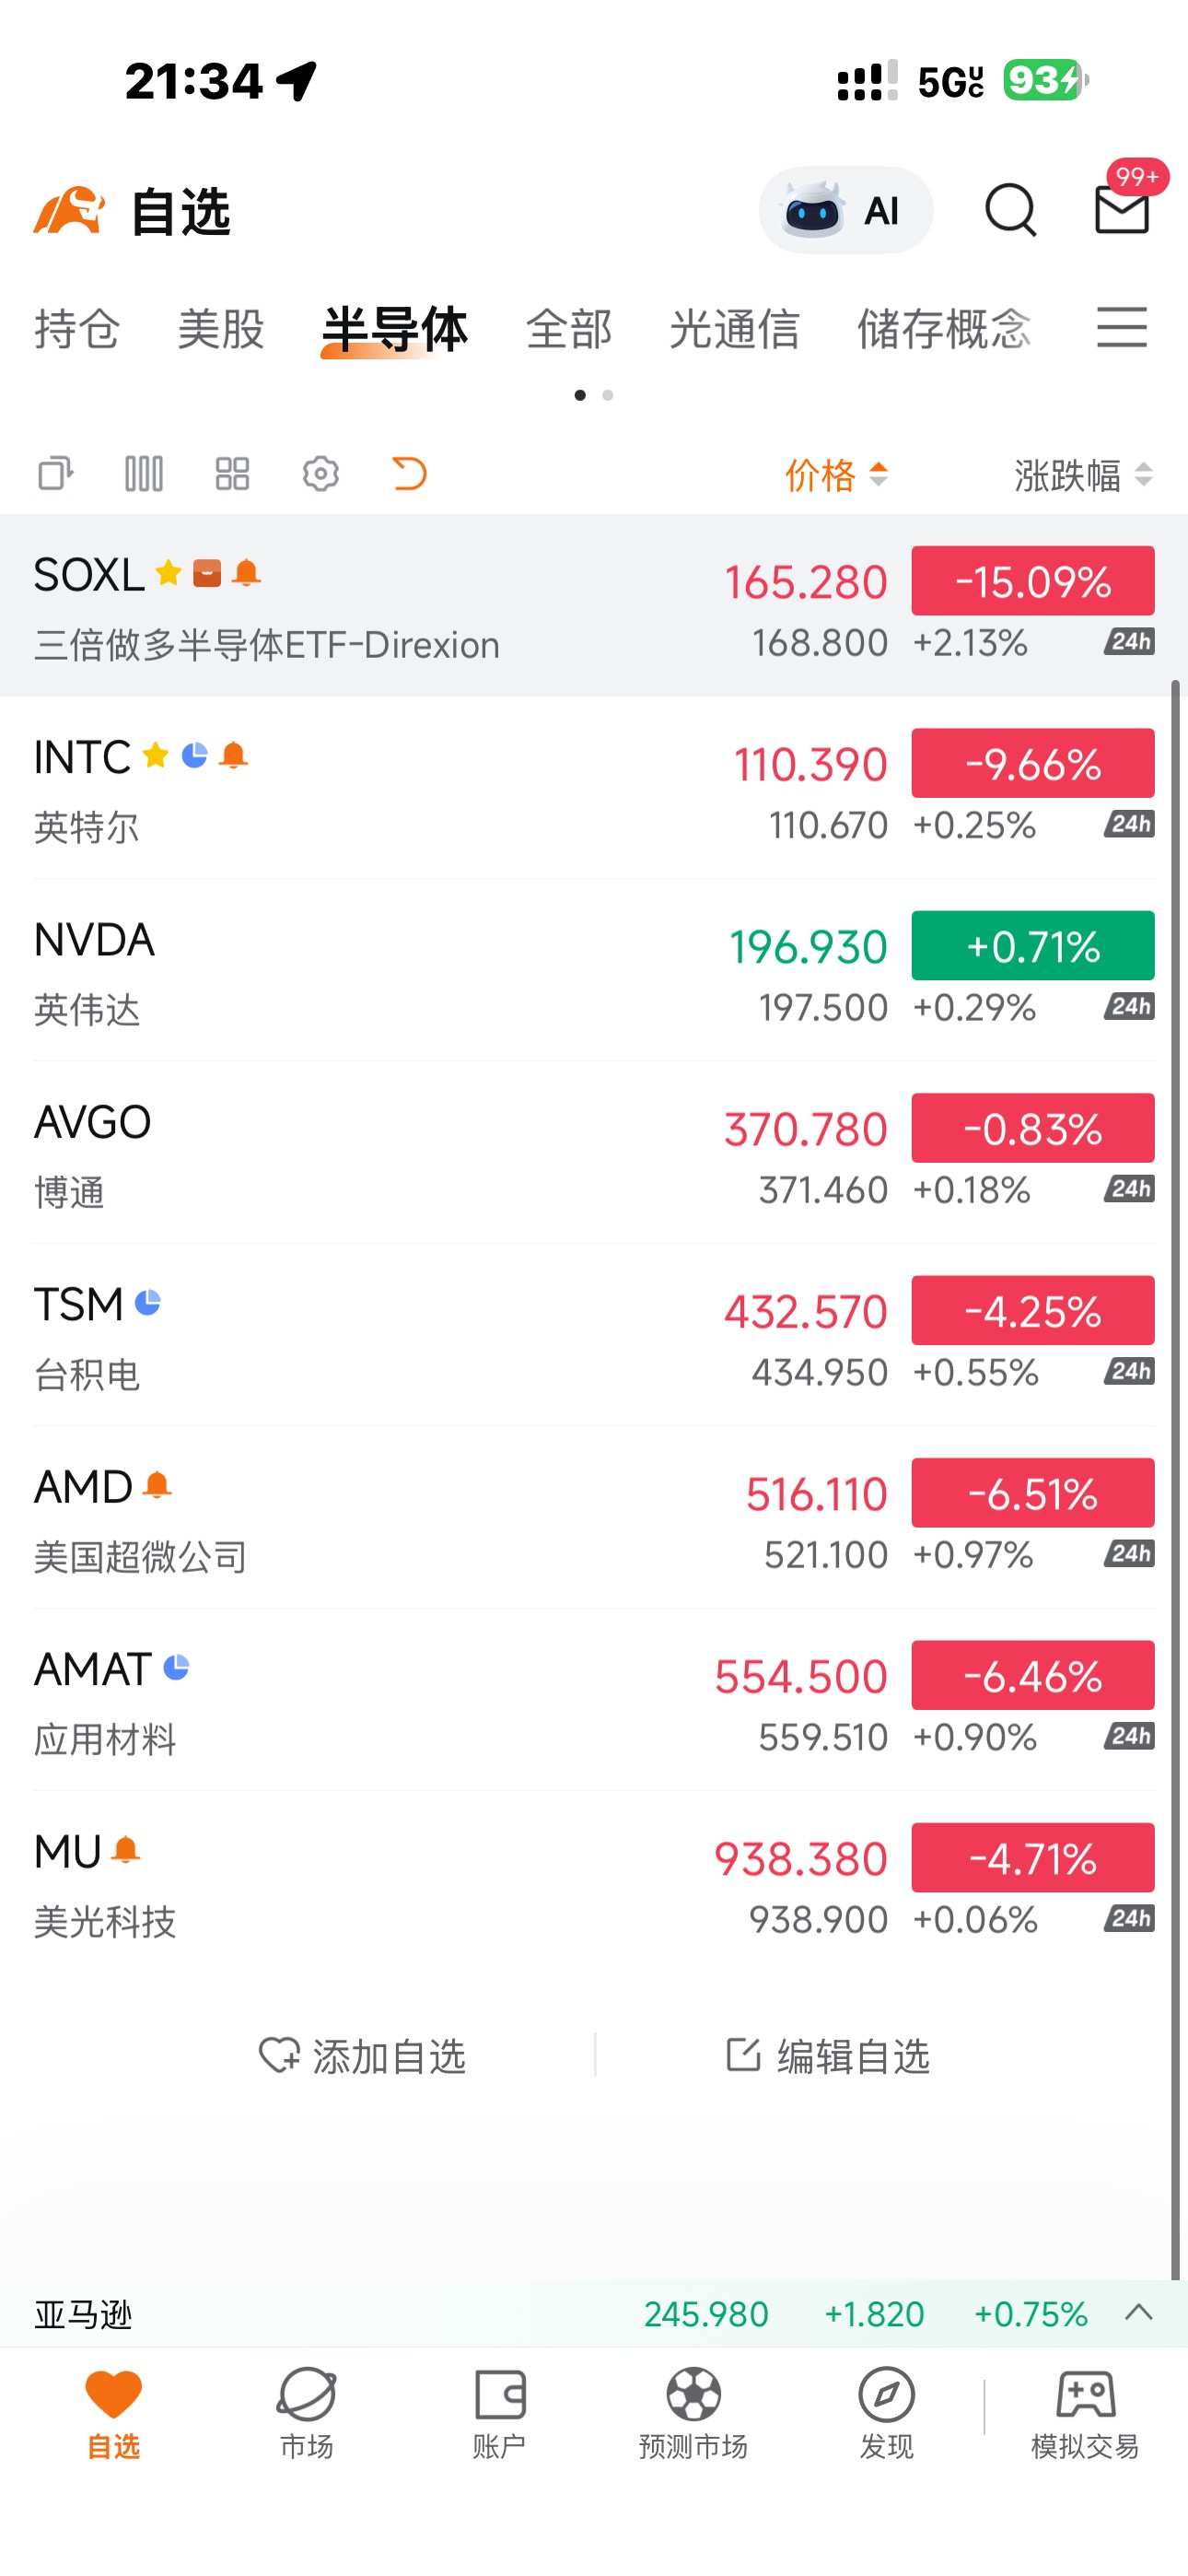Screen dimensions: 1188x2576
Task: Expand the 亚马逊 ticker bar chevron
Action: (1140, 2313)
